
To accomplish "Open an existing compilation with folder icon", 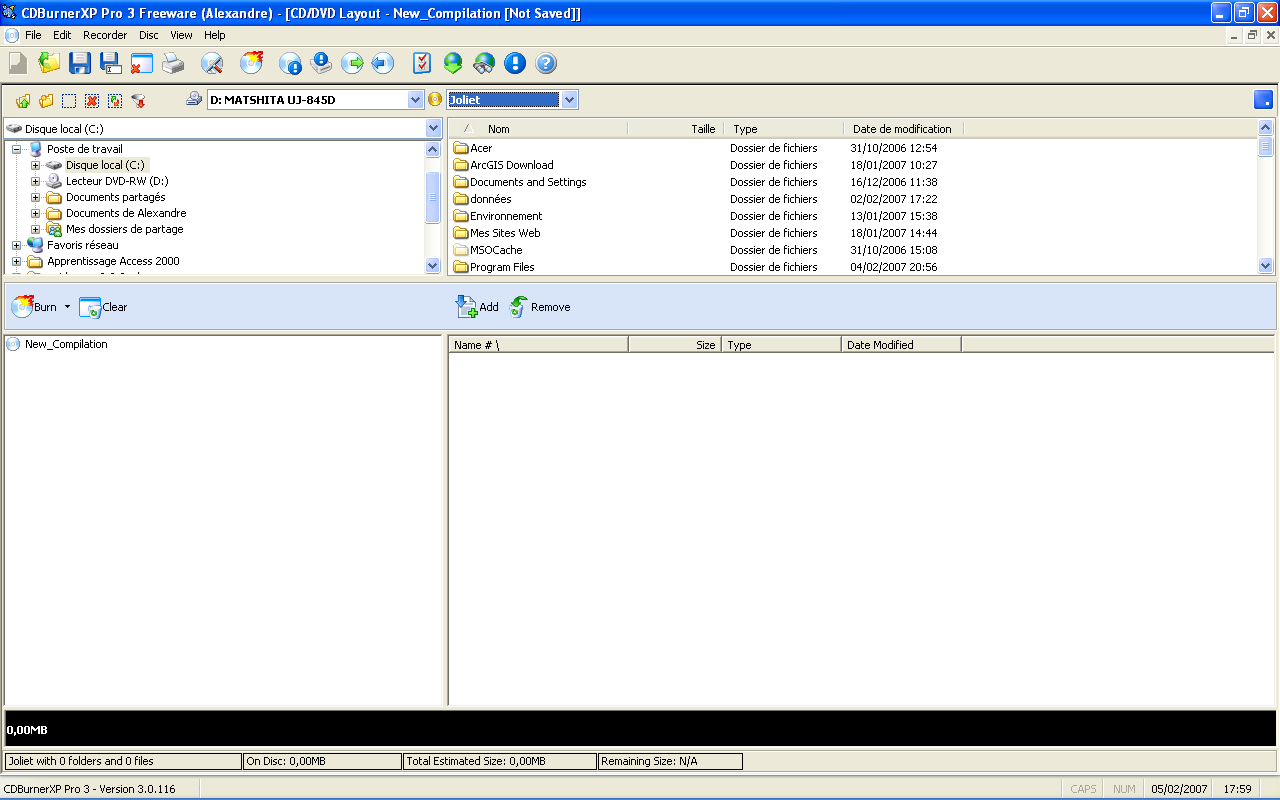I will (49, 63).
